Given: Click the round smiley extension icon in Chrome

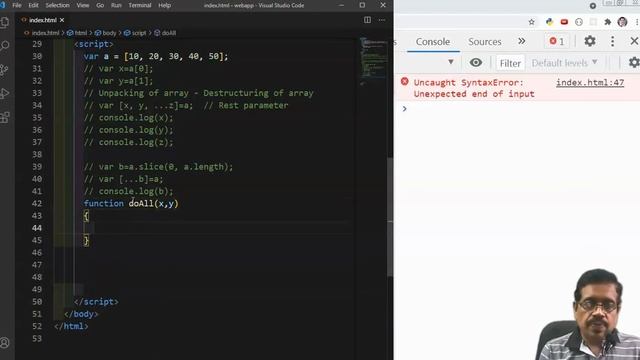Looking at the screenshot, I should coord(579,22).
